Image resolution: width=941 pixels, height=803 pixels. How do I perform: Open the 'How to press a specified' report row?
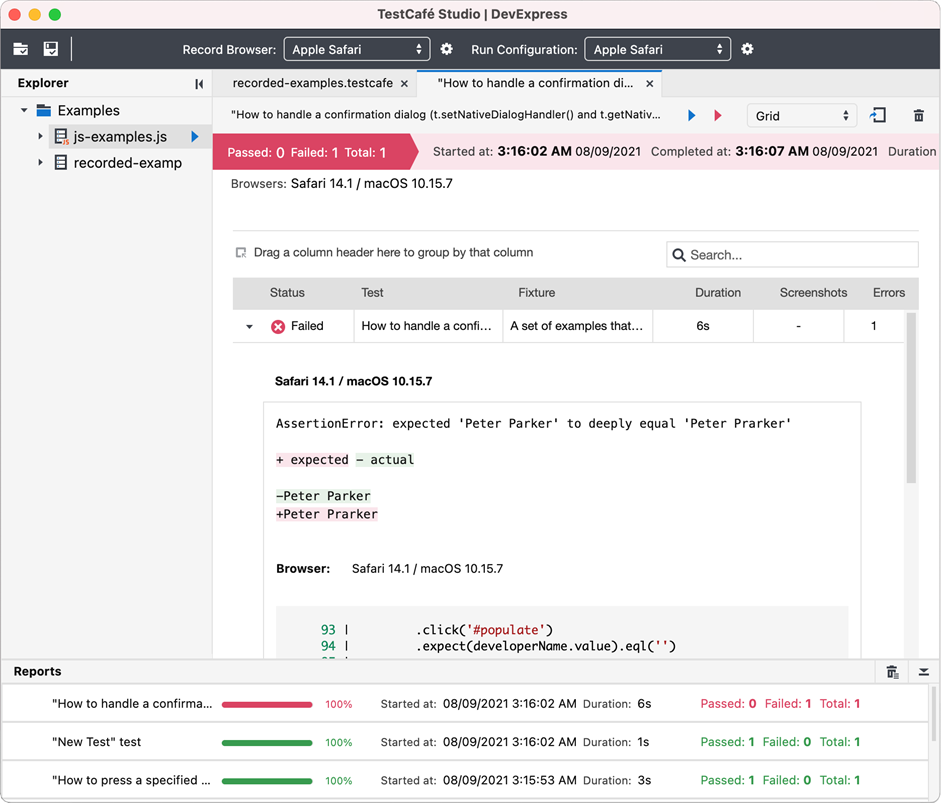(465, 780)
